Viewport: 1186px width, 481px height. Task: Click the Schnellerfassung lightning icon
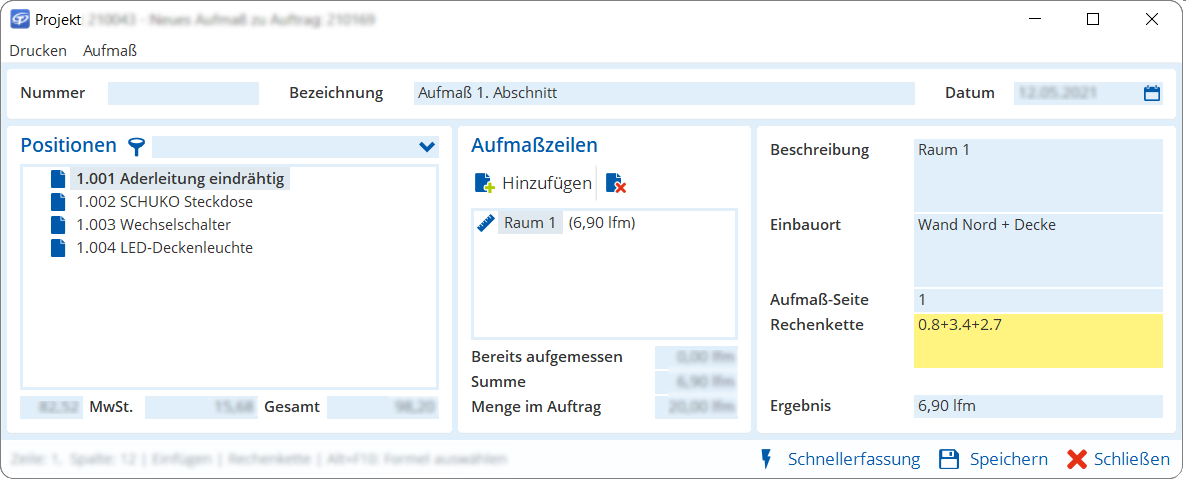pyautogui.click(x=767, y=459)
